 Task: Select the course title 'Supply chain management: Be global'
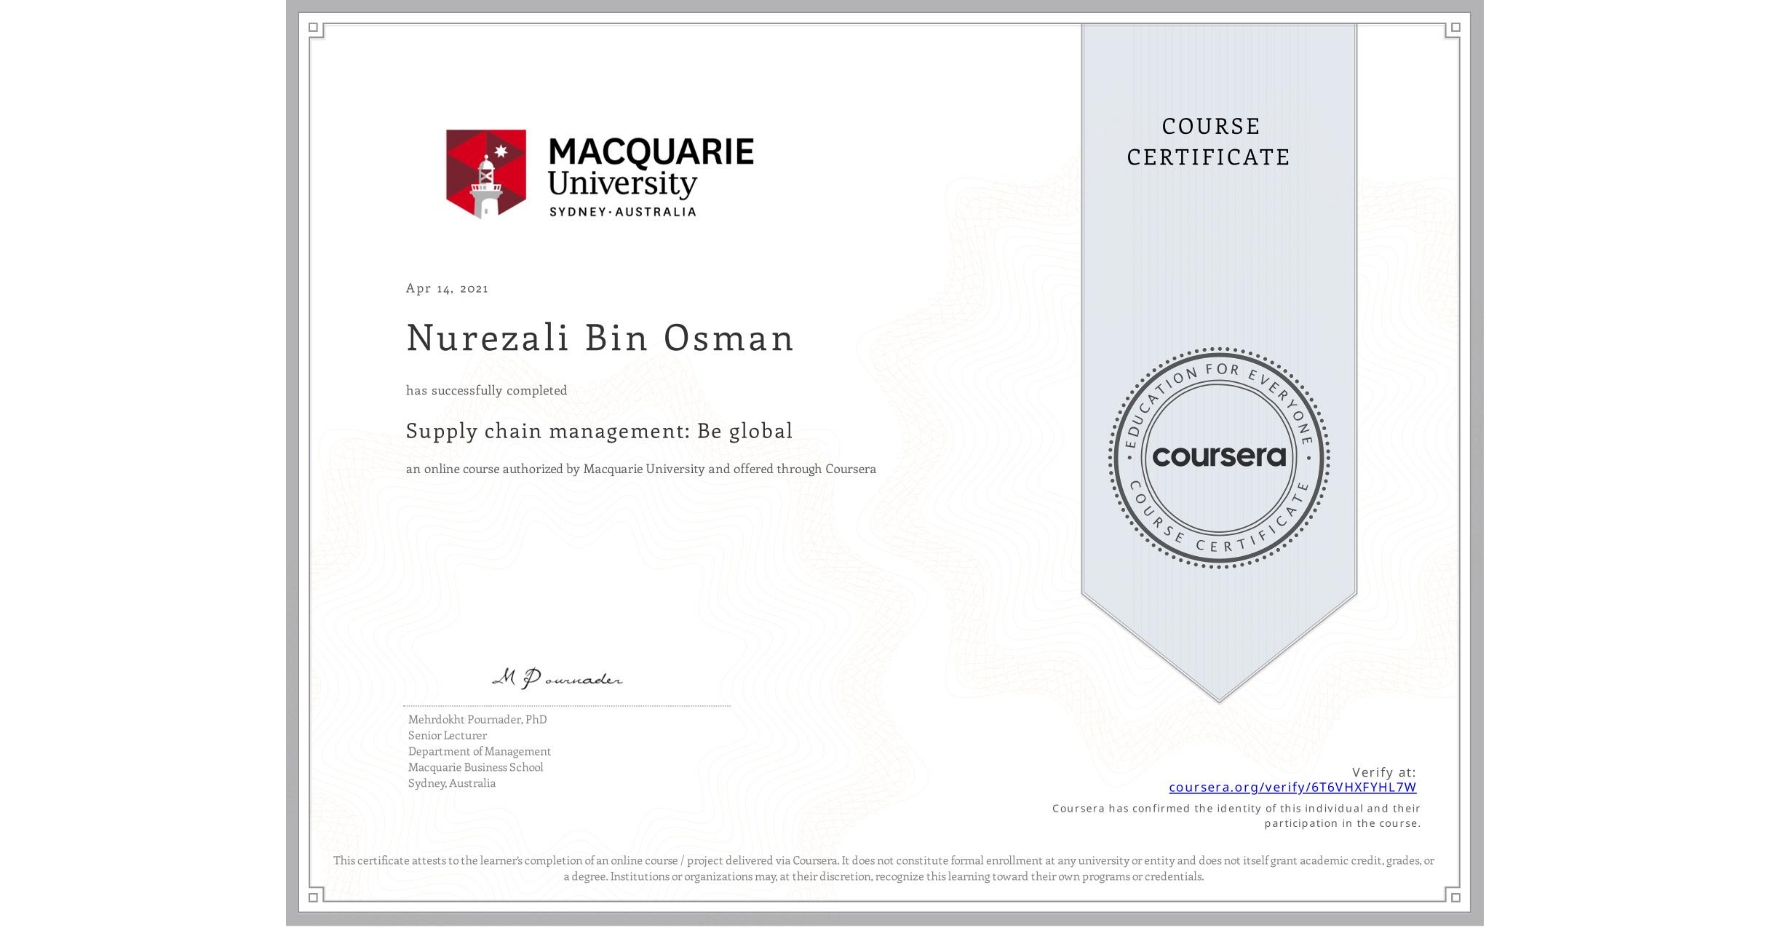[x=599, y=431]
